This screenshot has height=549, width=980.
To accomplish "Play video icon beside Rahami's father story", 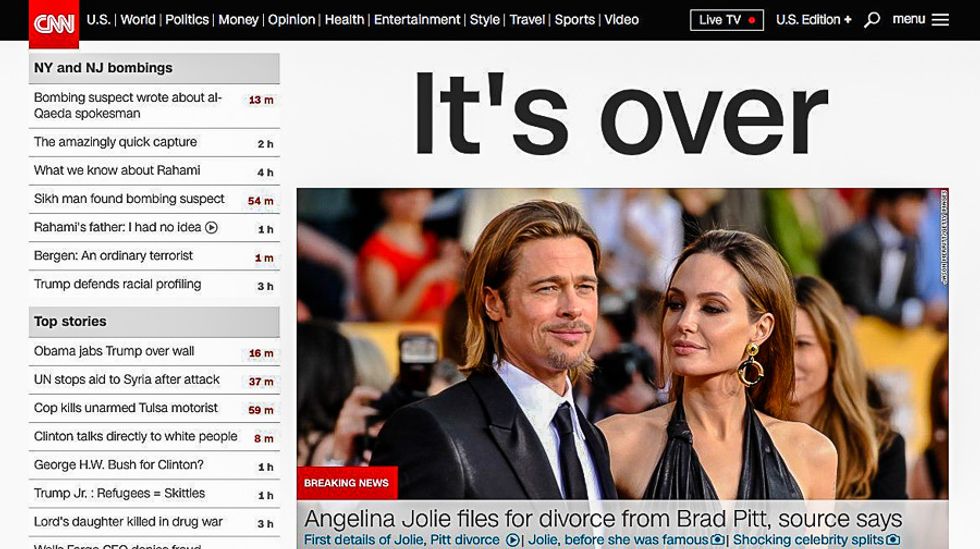I will [211, 228].
